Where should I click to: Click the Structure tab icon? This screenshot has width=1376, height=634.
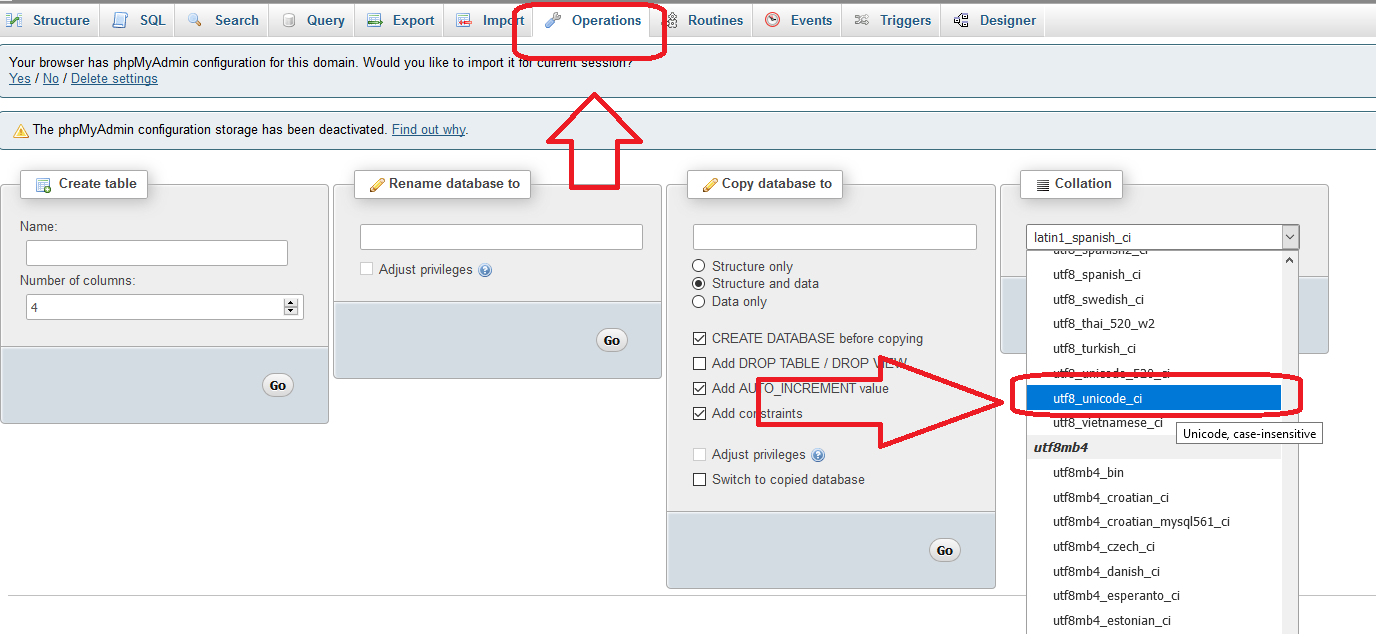(15, 20)
